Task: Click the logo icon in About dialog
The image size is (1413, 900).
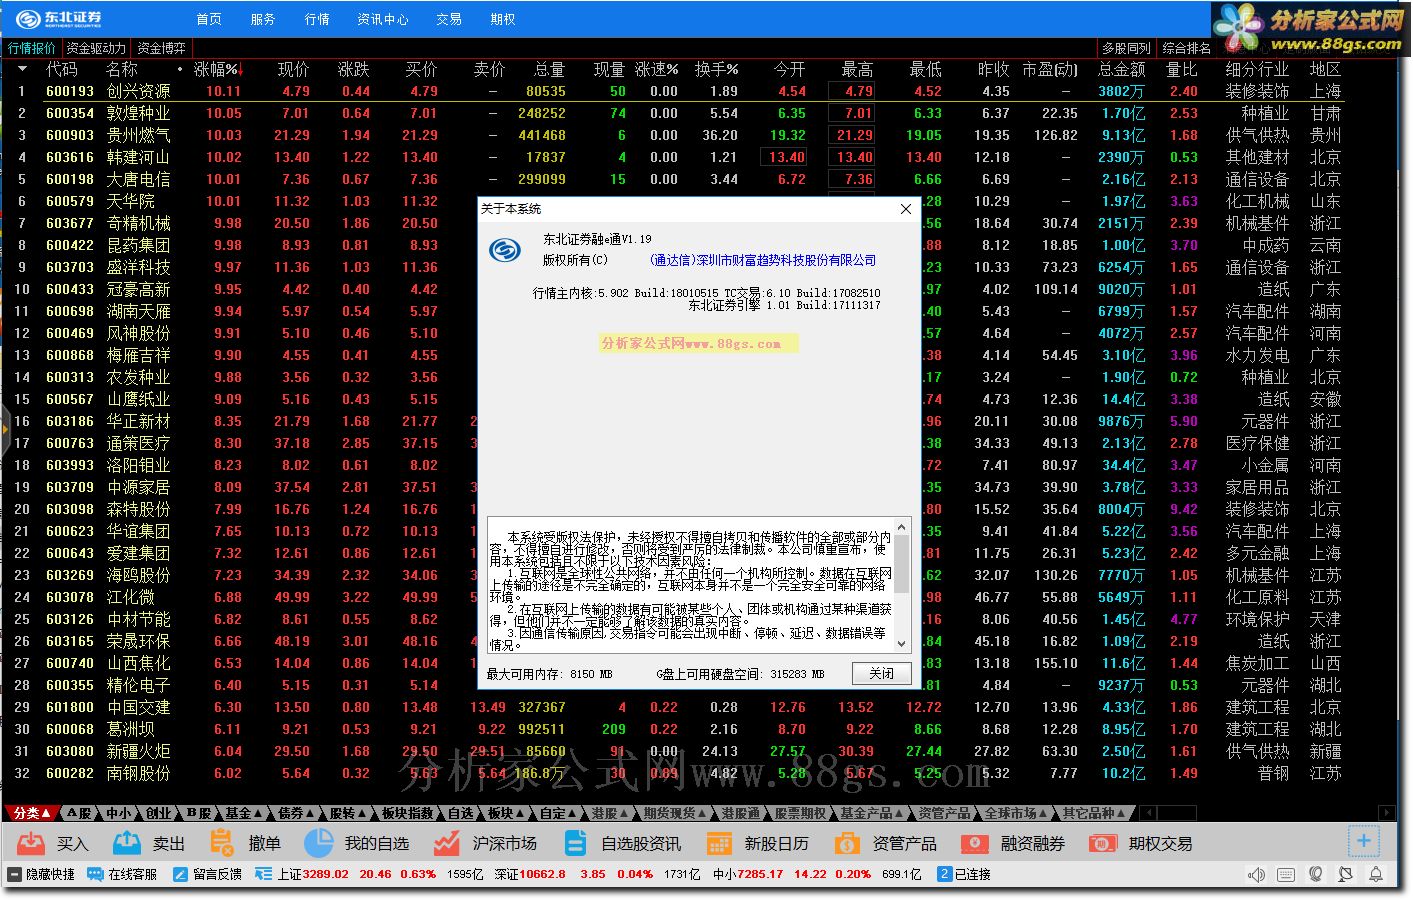Action: (x=505, y=250)
